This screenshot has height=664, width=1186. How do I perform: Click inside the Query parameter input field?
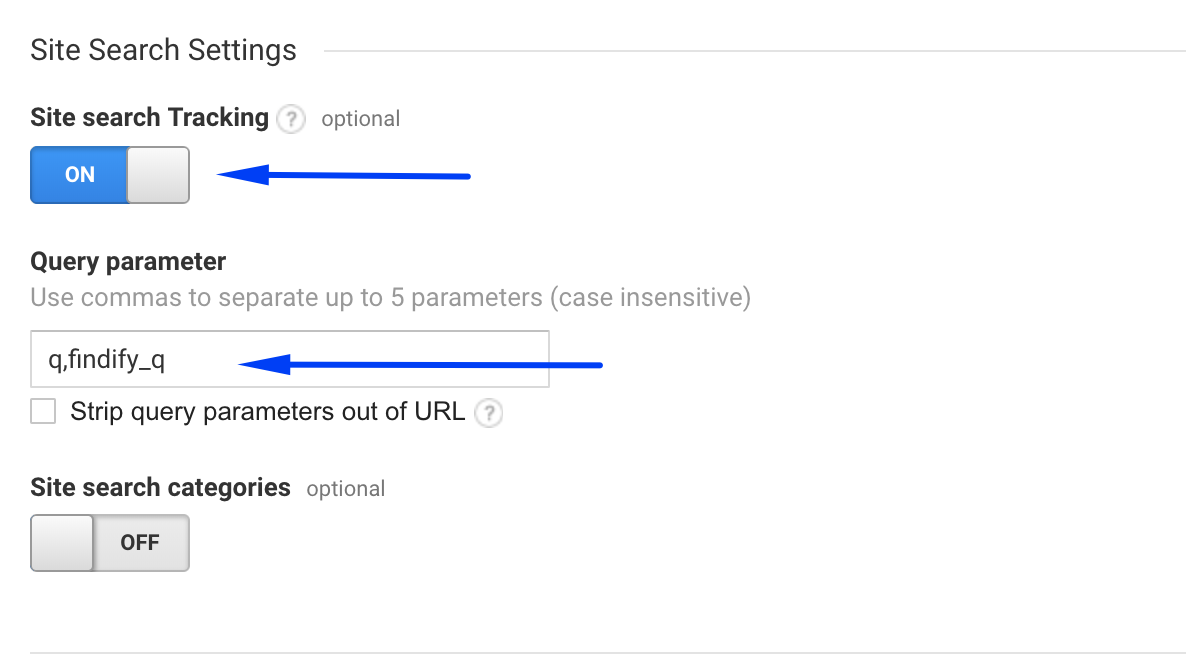point(290,358)
